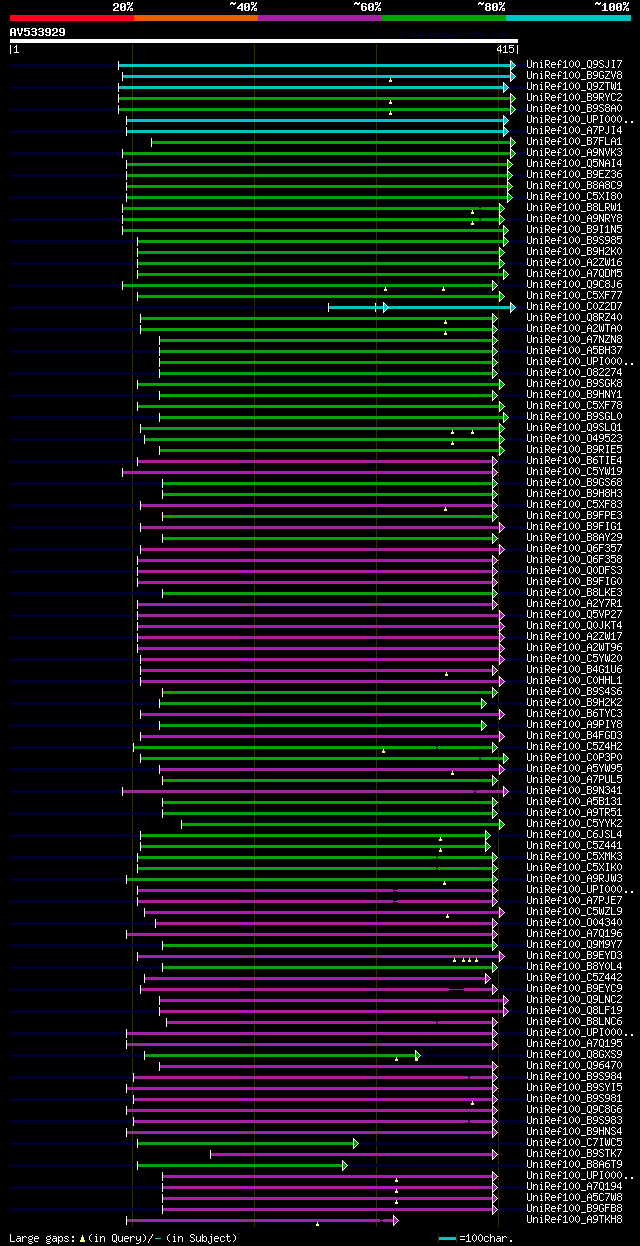Click the orange ~40% legend color segment
Image resolution: width=640 pixels, height=1246 pixels.
195,18
